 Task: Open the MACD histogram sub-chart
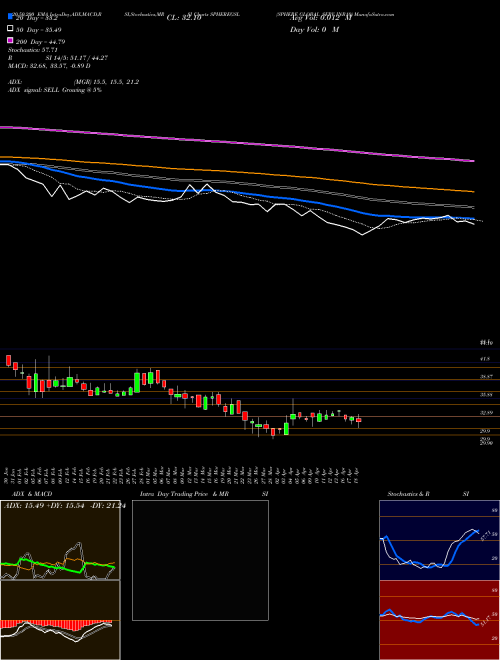[x=60, y=620]
